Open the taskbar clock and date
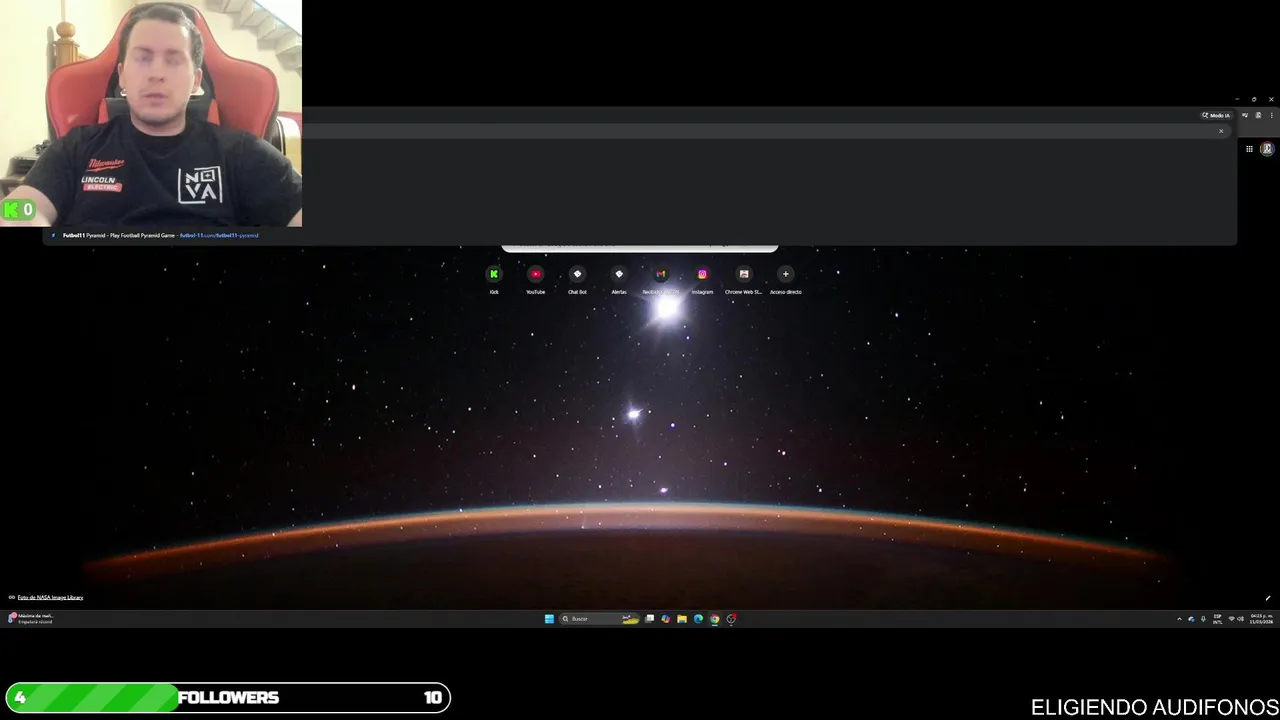The image size is (1280, 720). pos(1261,619)
